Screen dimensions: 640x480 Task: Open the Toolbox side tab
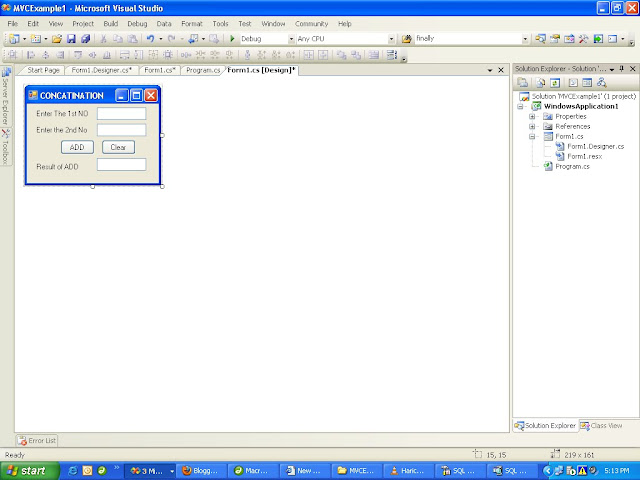pos(6,147)
